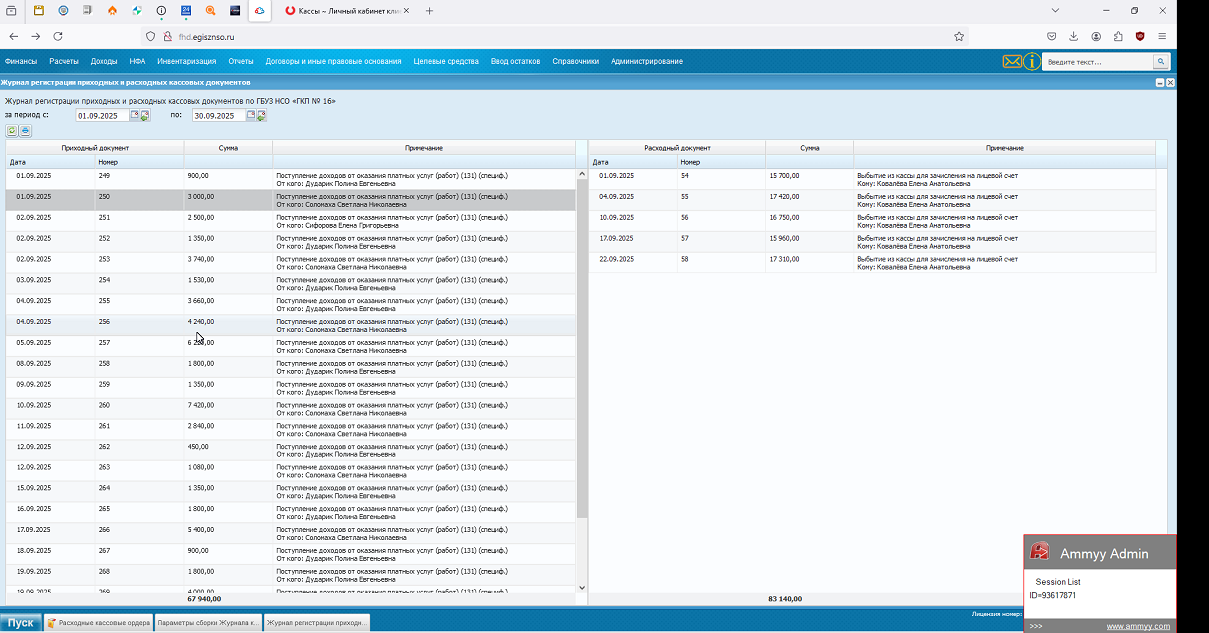Minimize the journal panel
This screenshot has height=633, width=1209.
pyautogui.click(x=1159, y=83)
